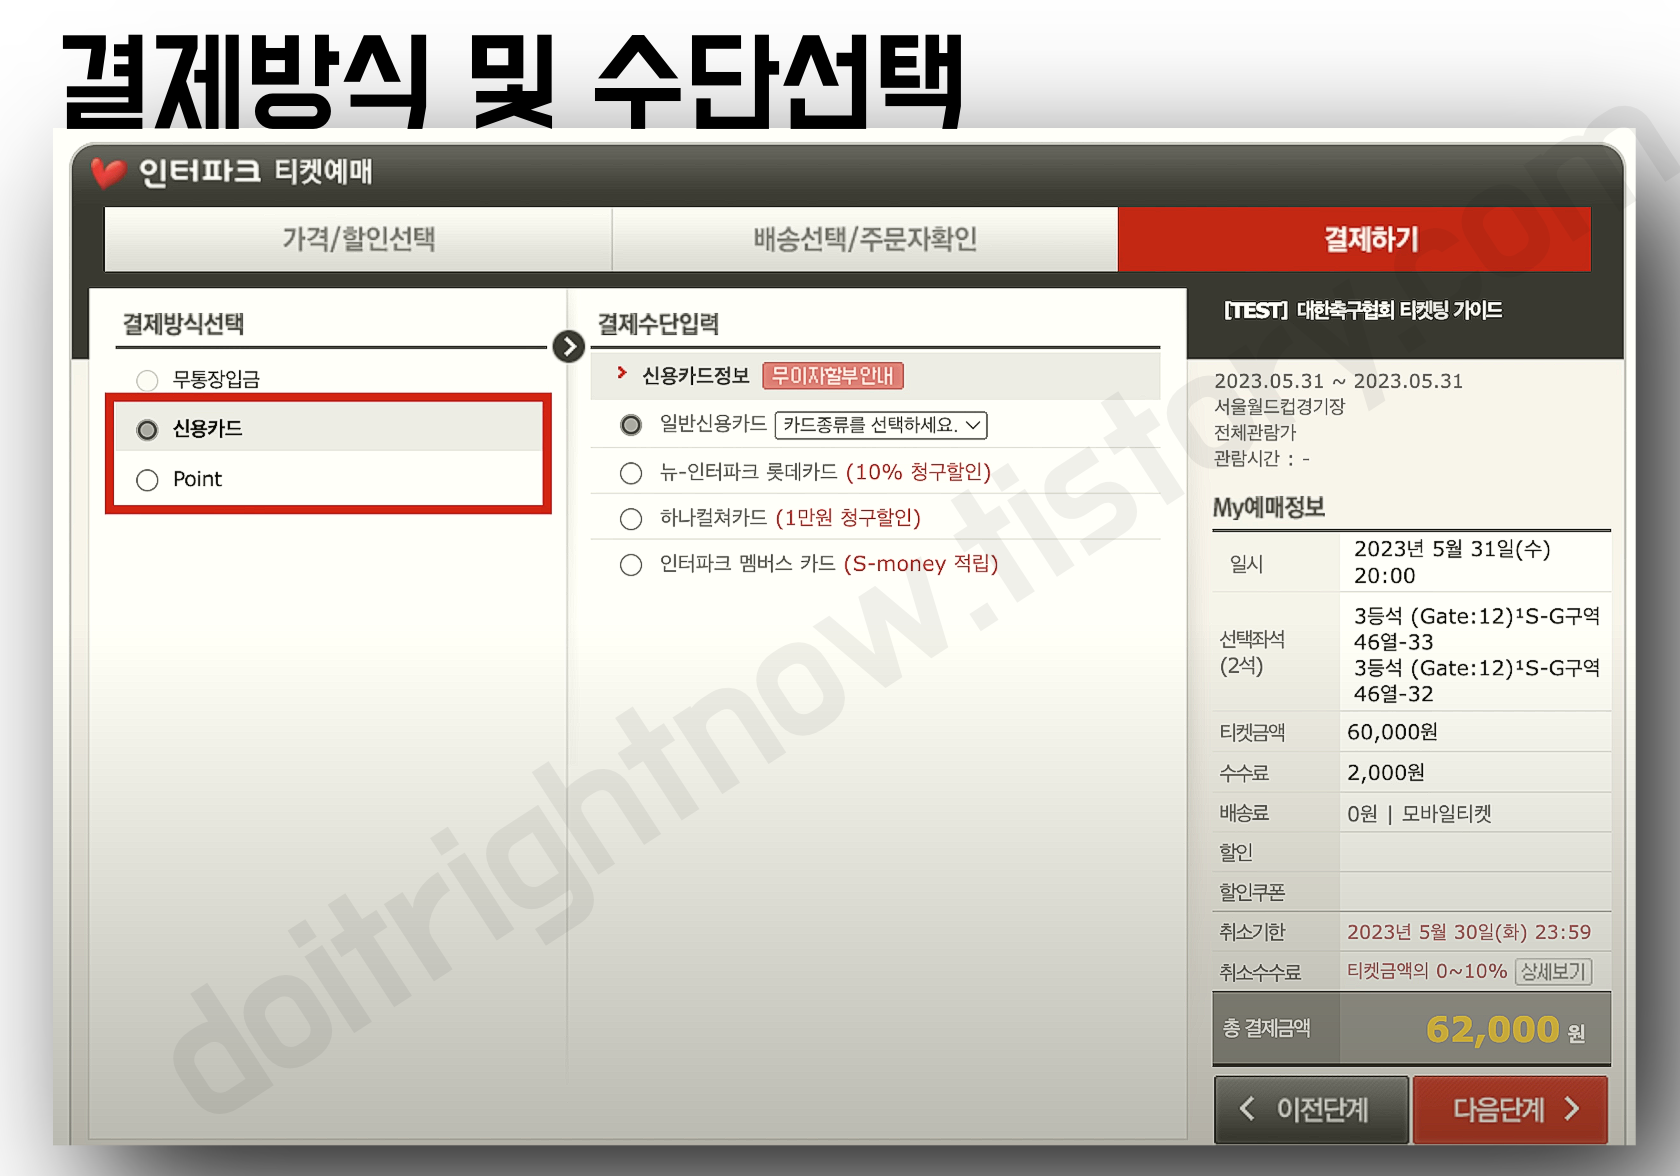The image size is (1680, 1176).
Task: Click the 60,000원 ticket price value
Action: (x=1392, y=732)
